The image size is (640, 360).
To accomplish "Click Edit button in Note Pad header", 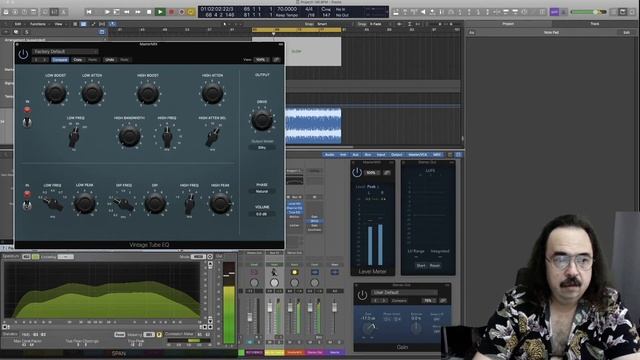I will click(626, 32).
